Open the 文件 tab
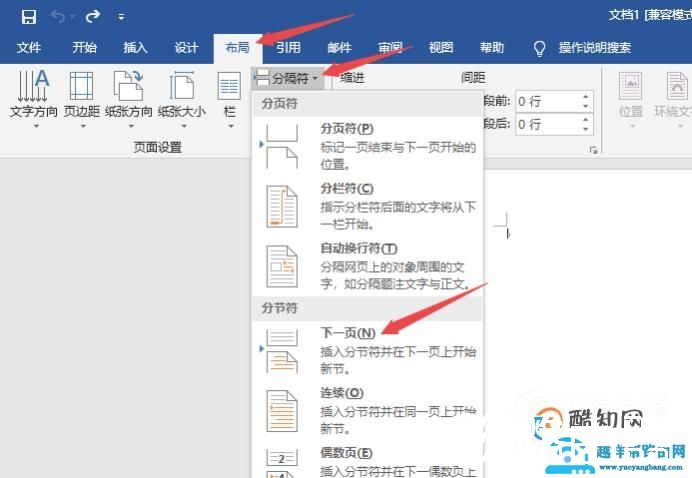The width and height of the screenshot is (692, 478). click(29, 47)
